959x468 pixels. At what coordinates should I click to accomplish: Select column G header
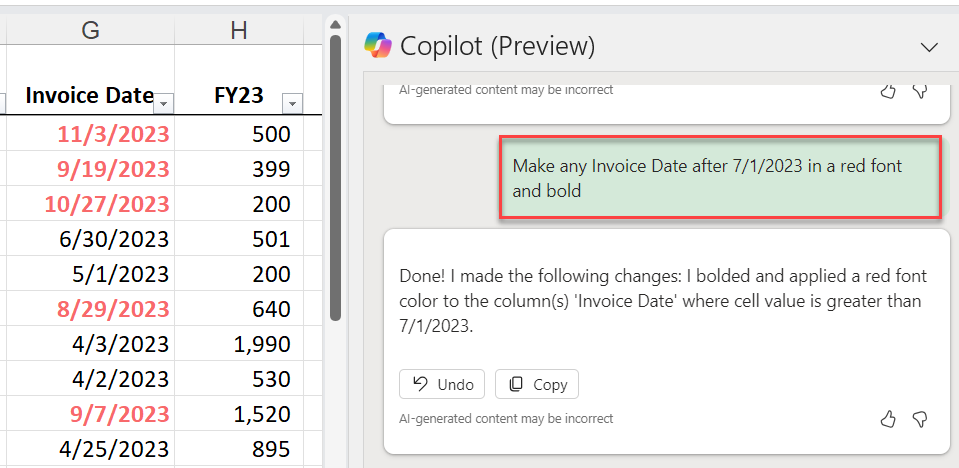(x=90, y=29)
